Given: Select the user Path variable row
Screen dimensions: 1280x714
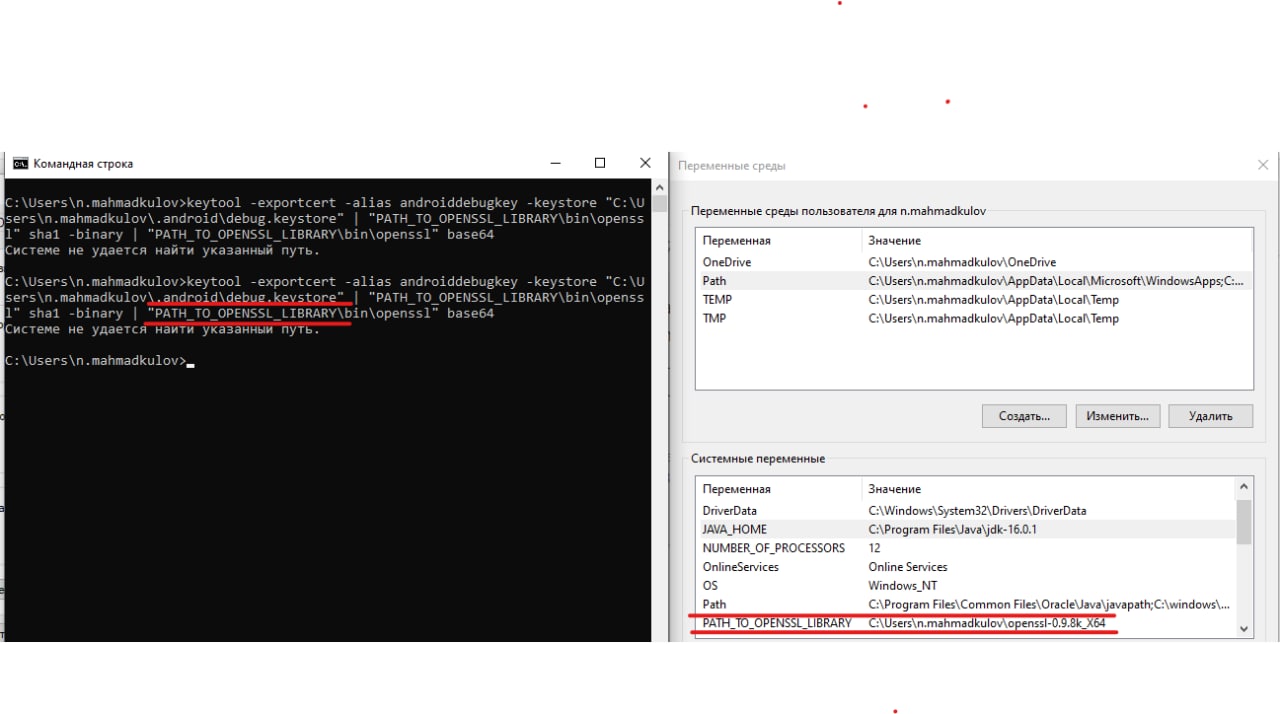Looking at the screenshot, I should pyautogui.click(x=974, y=281).
